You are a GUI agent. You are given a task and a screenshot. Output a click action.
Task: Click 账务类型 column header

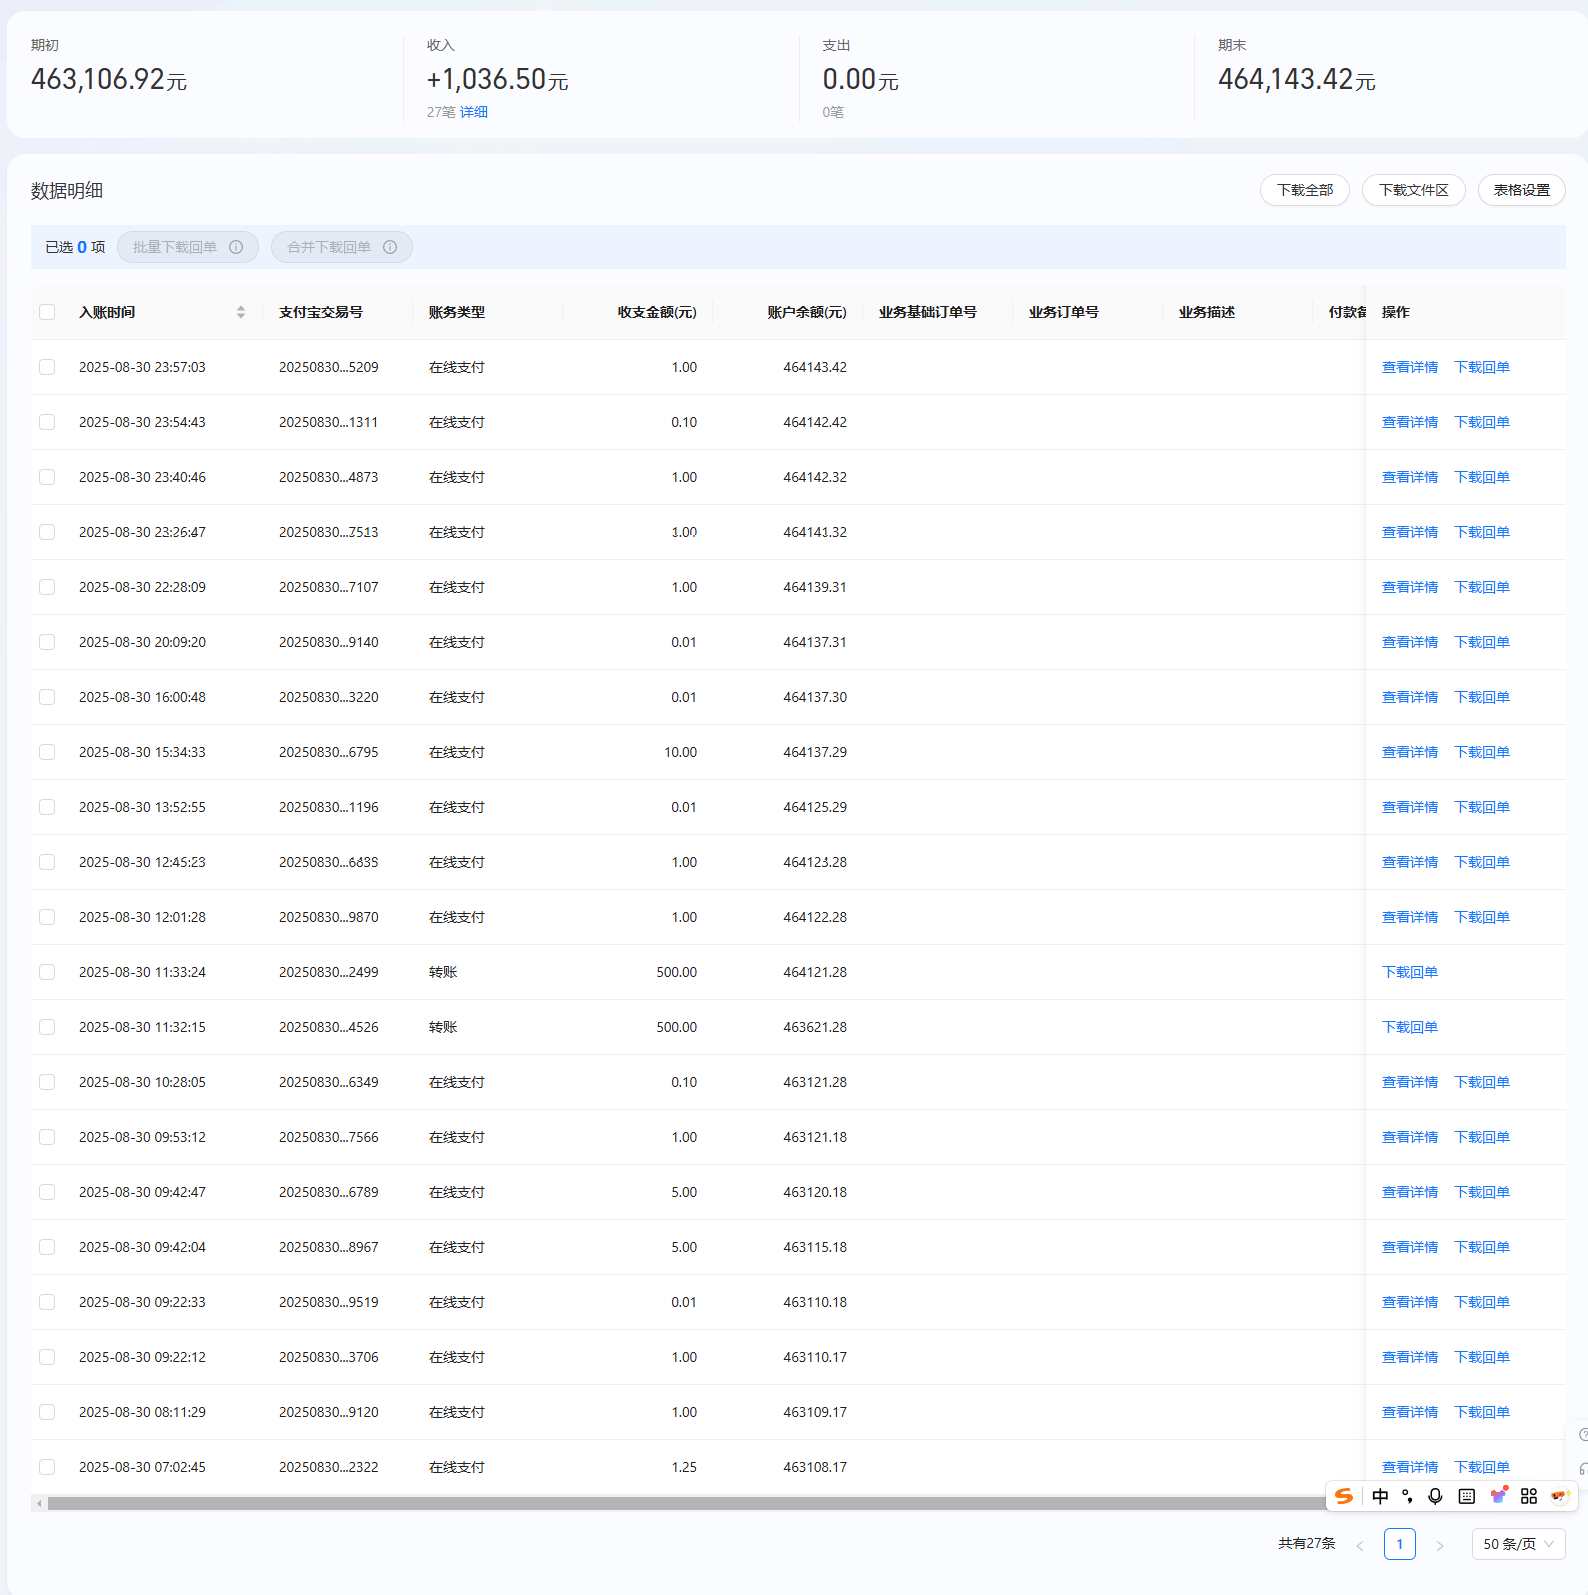coord(457,312)
